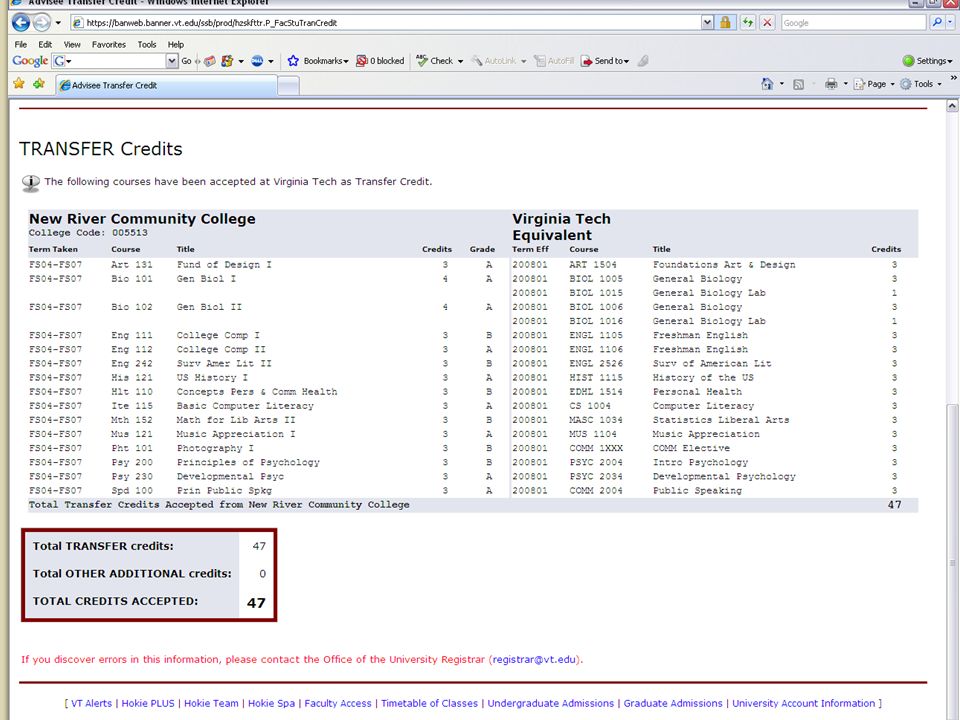Open the Graduate Admissions link

point(673,703)
